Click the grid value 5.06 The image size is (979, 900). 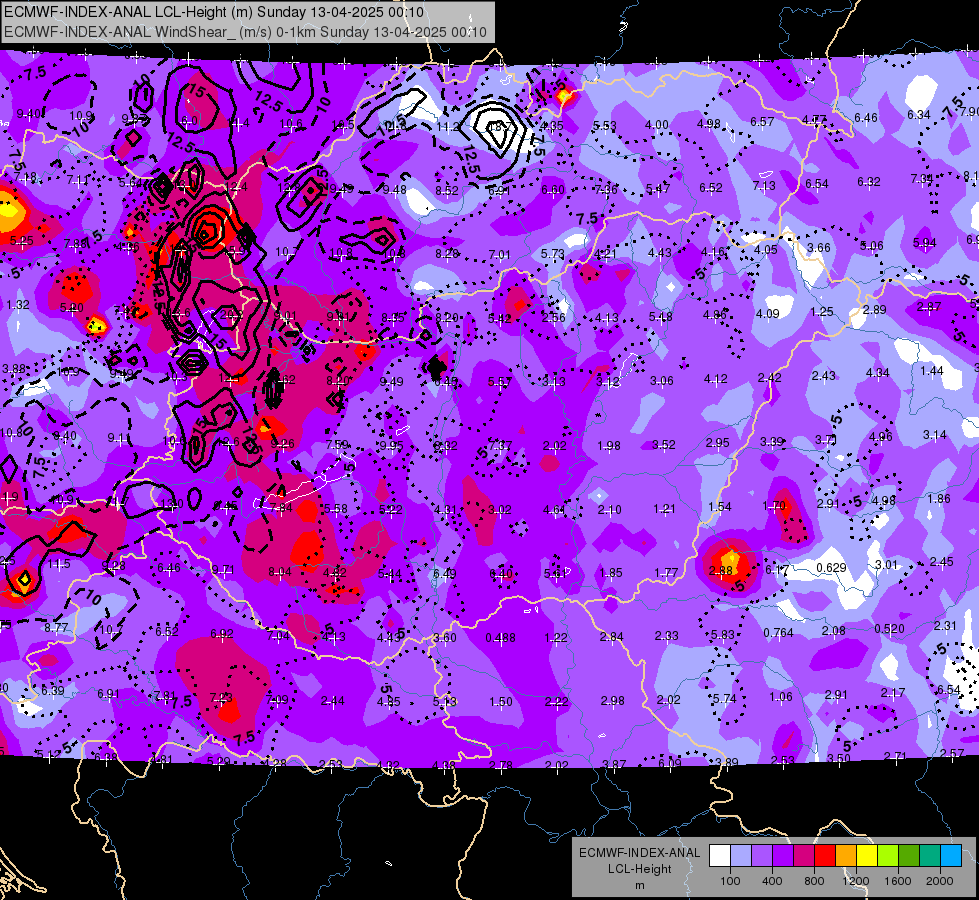click(x=871, y=245)
